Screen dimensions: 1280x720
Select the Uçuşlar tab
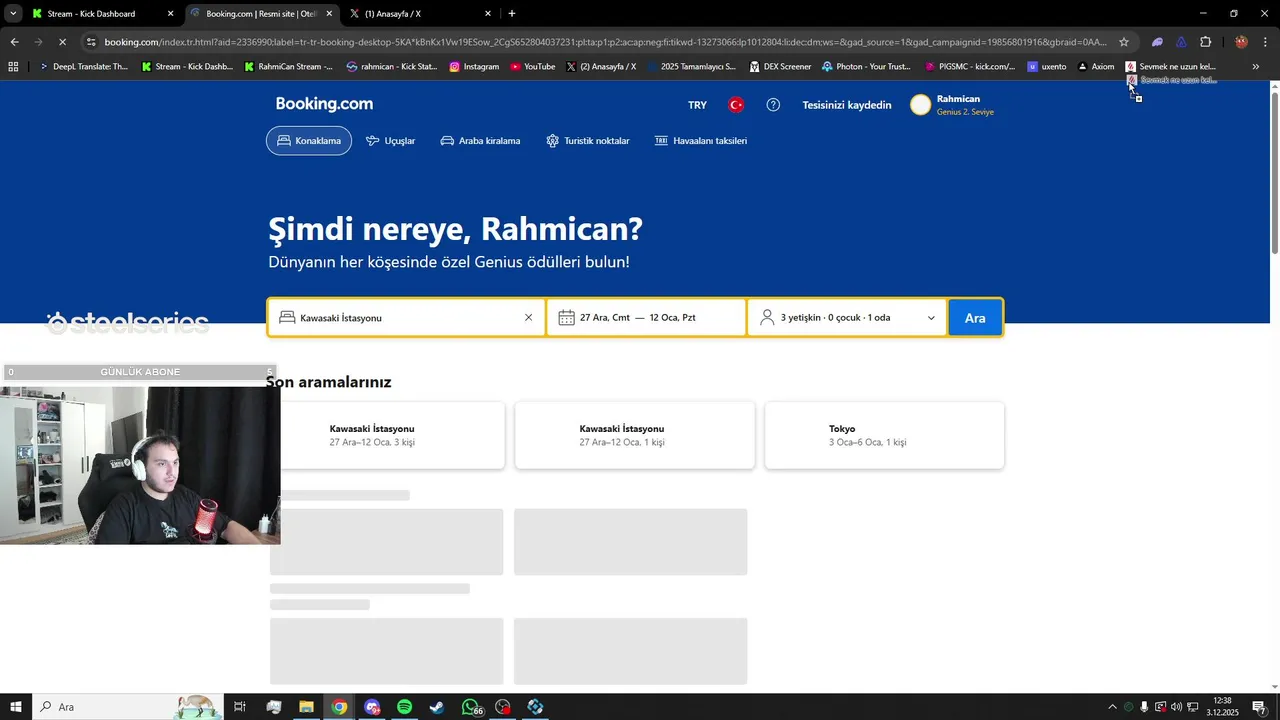coord(390,141)
